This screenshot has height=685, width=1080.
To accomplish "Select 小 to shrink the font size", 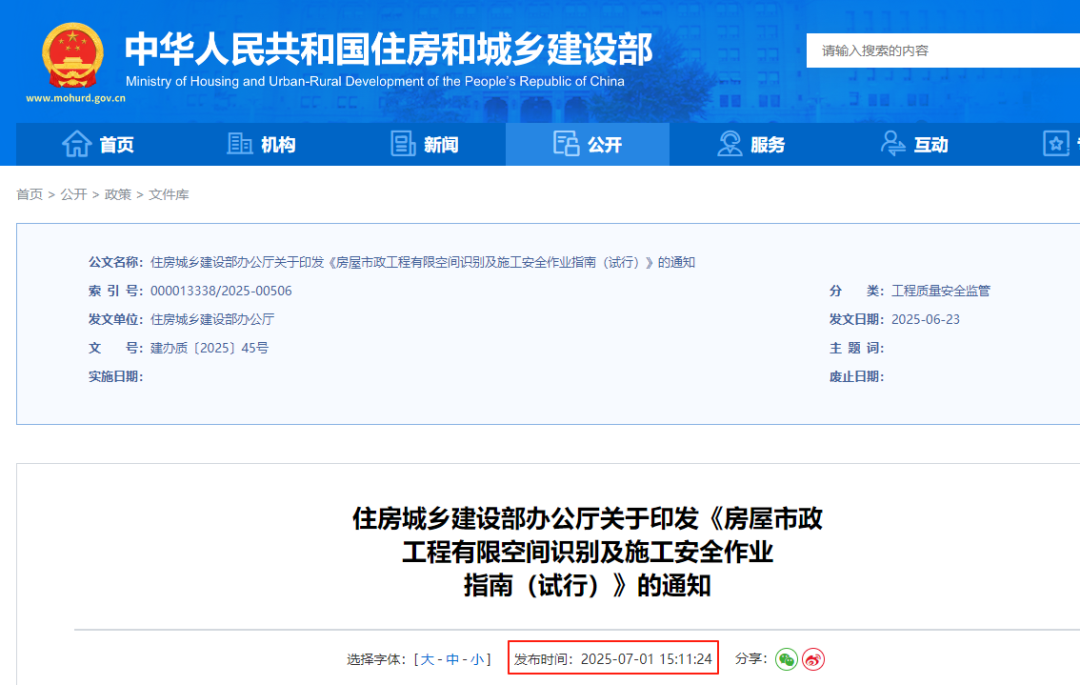I will click(477, 659).
